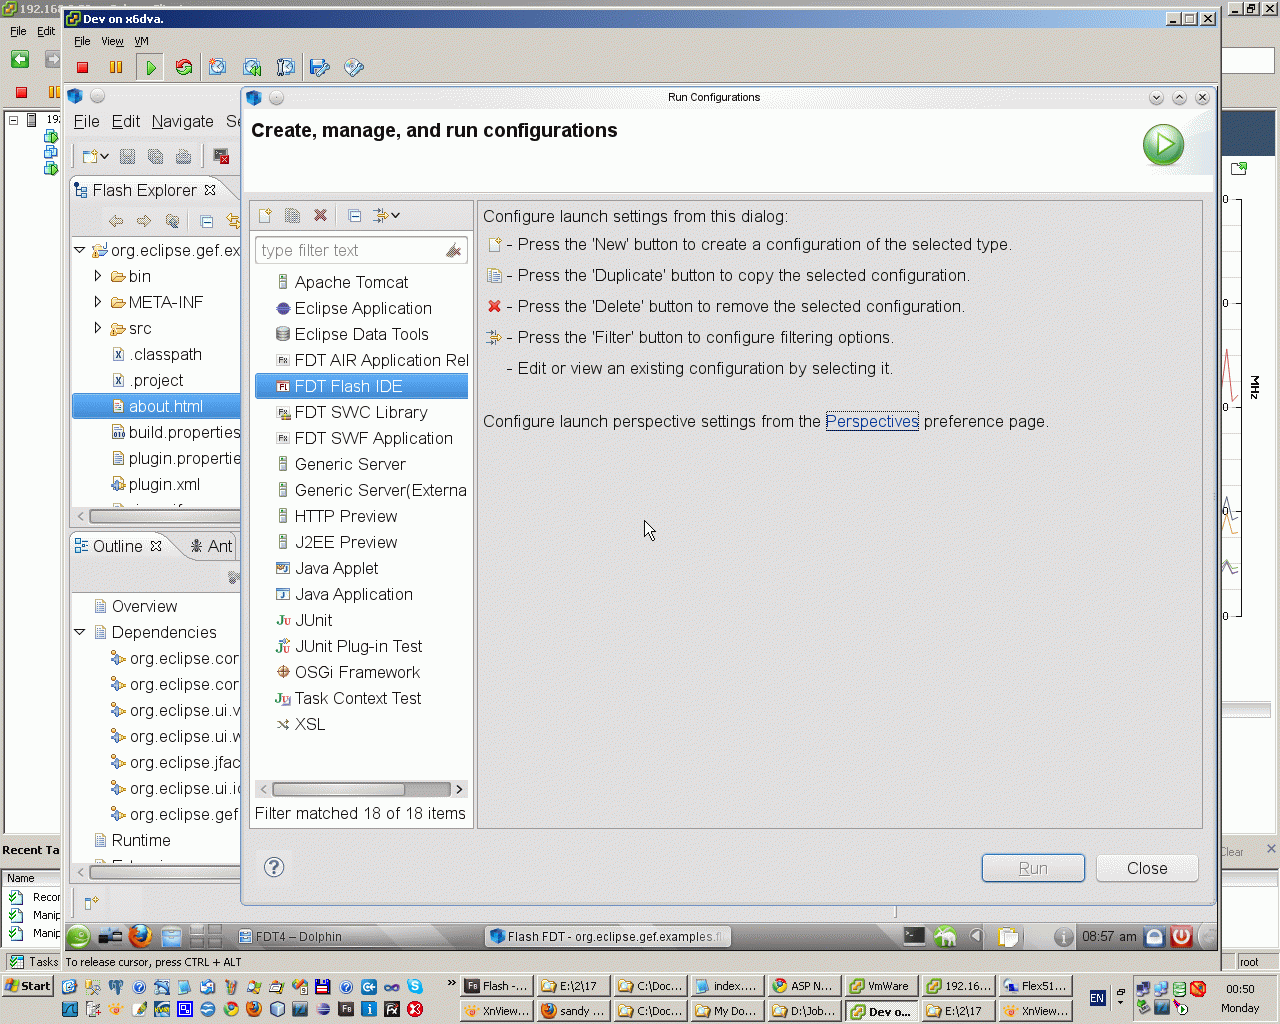Click the Windows Start button

(28, 986)
